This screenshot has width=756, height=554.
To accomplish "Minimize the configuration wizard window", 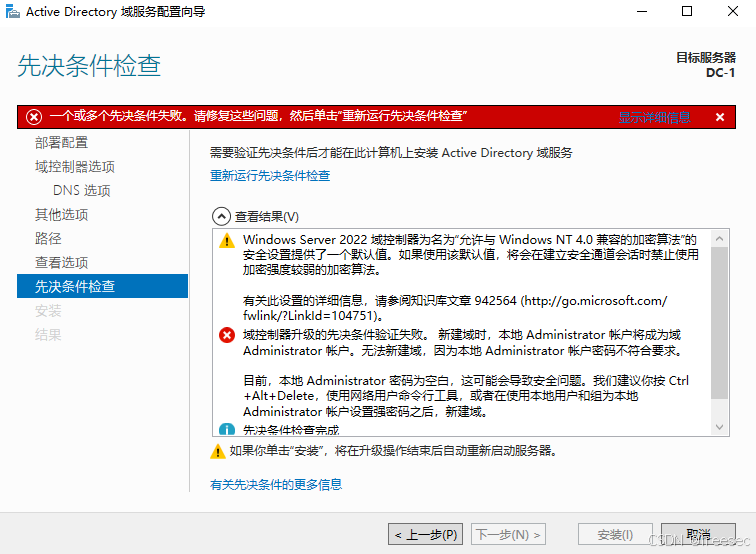I will tap(642, 12).
